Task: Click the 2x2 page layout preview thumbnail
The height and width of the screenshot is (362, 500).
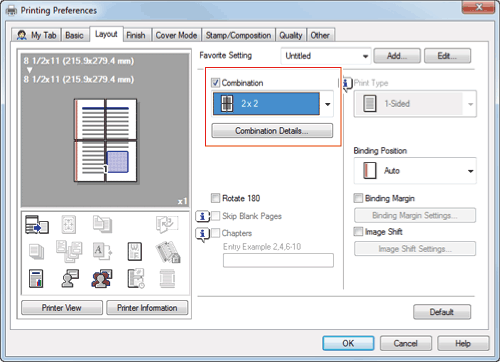Action: 105,140
